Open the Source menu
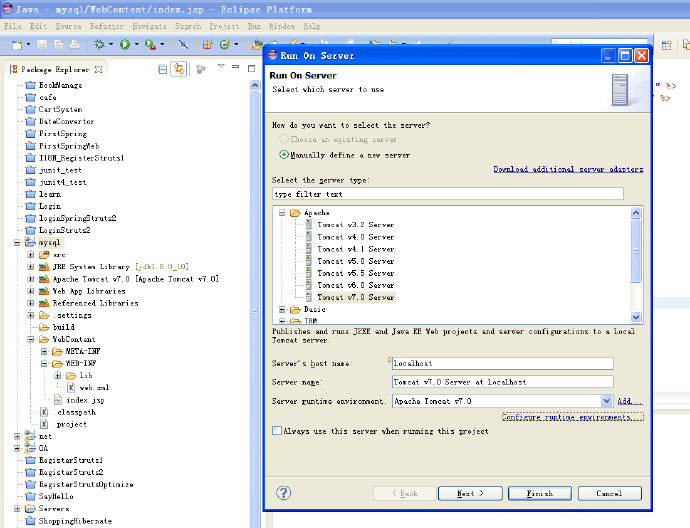This screenshot has width=690, height=528. tap(68, 26)
